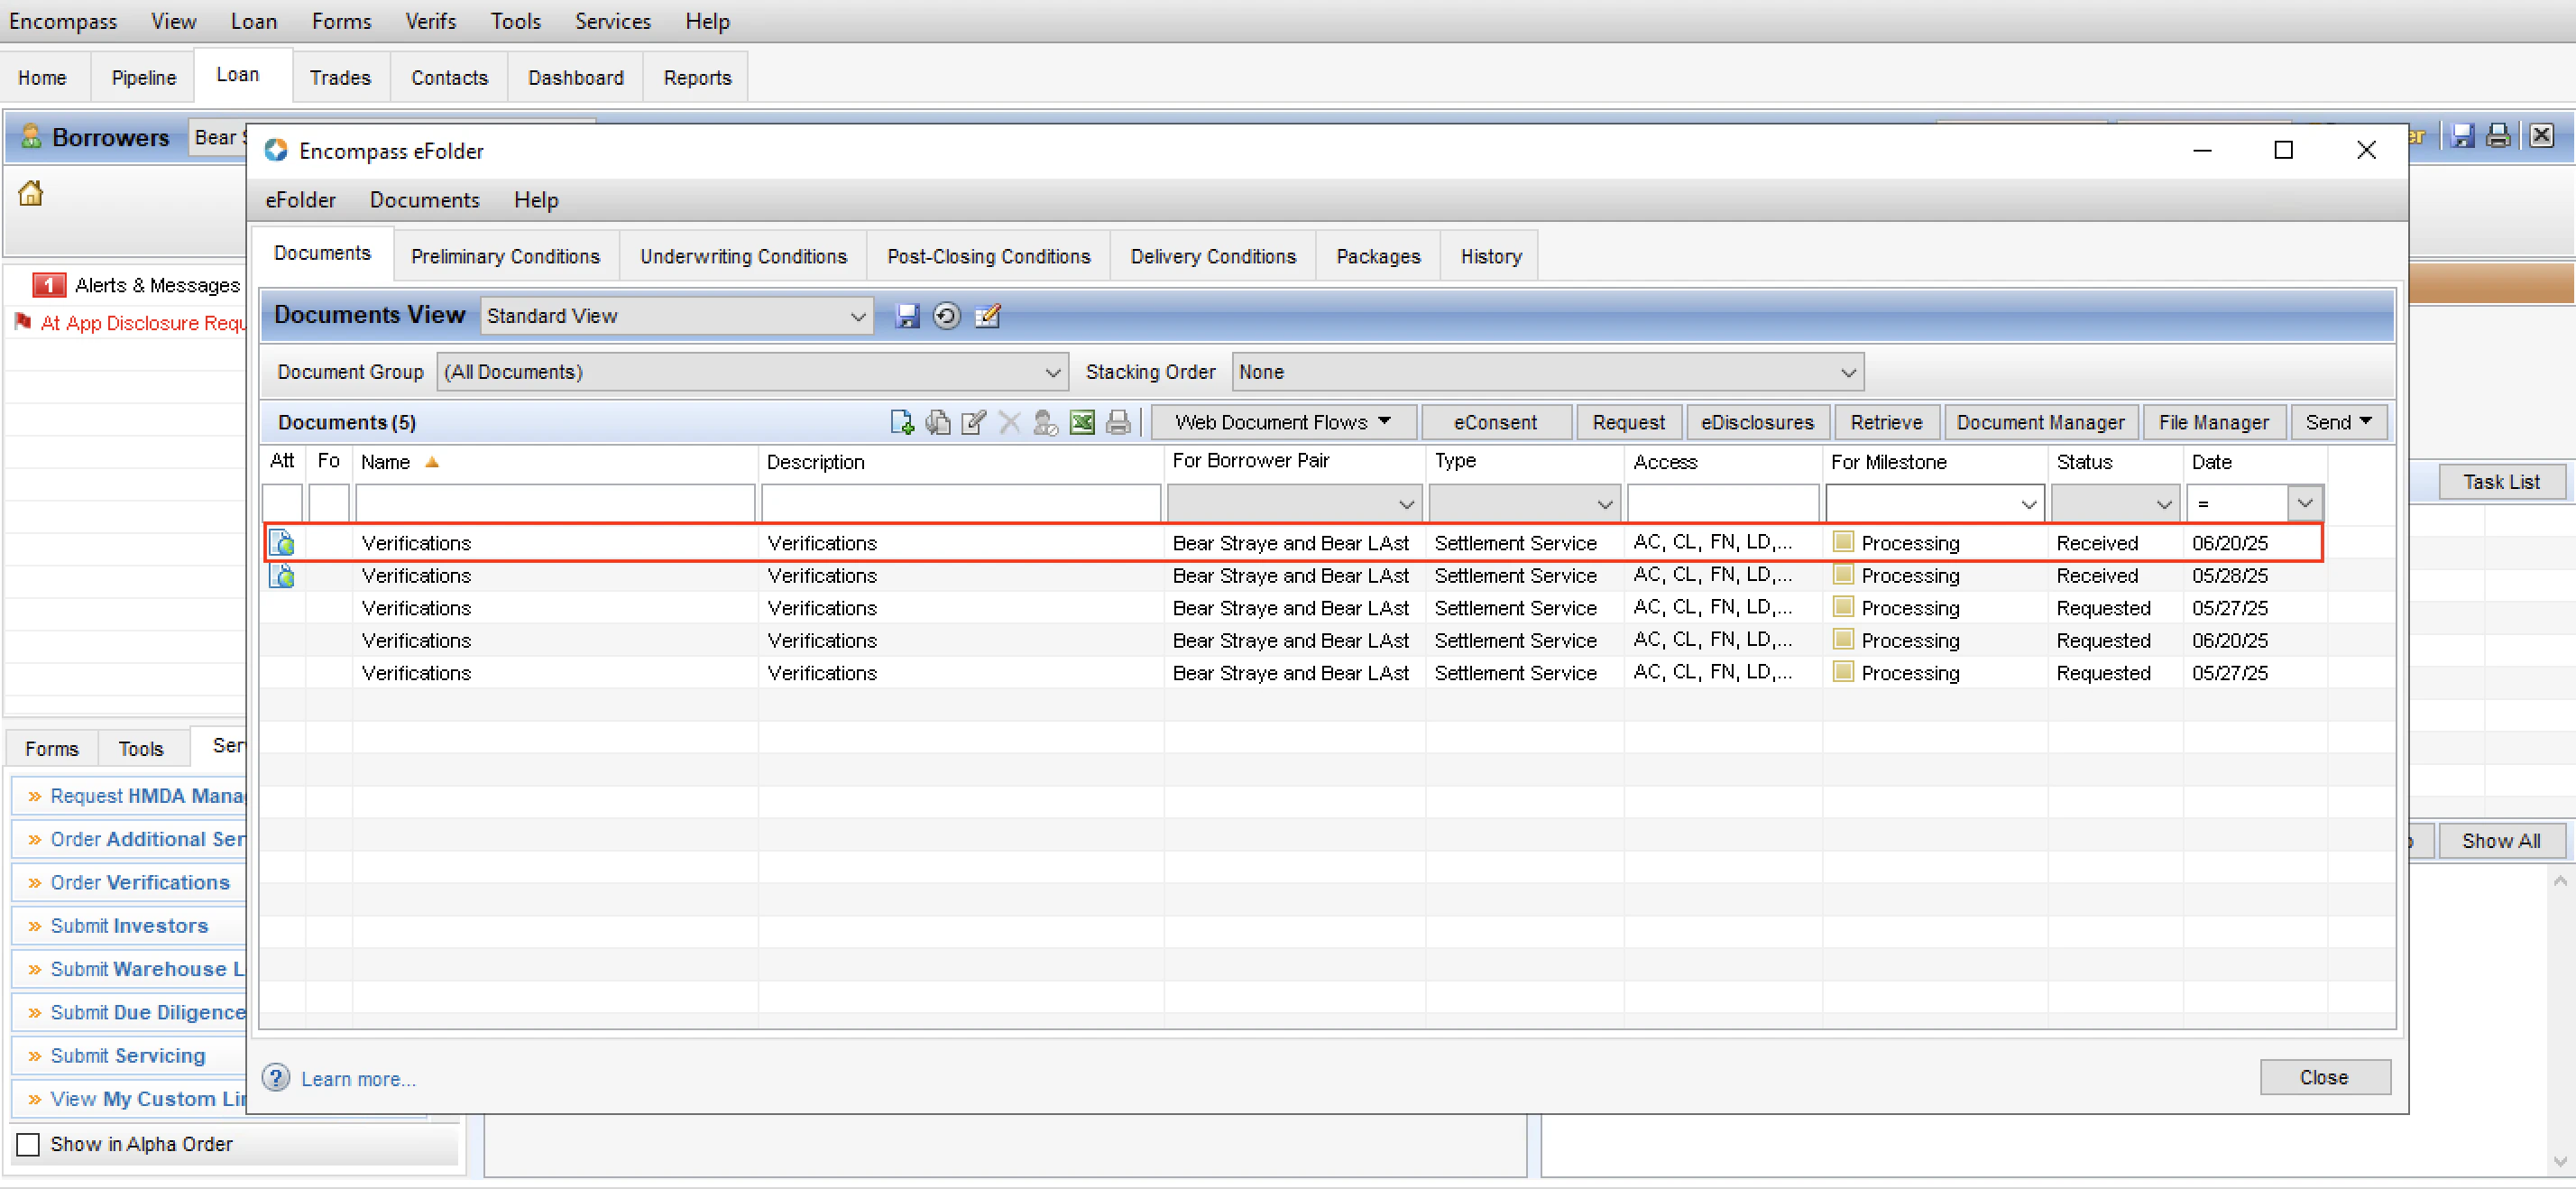Open the Edit Document icon
Screen dimensions: 2576x1189
tap(971, 422)
